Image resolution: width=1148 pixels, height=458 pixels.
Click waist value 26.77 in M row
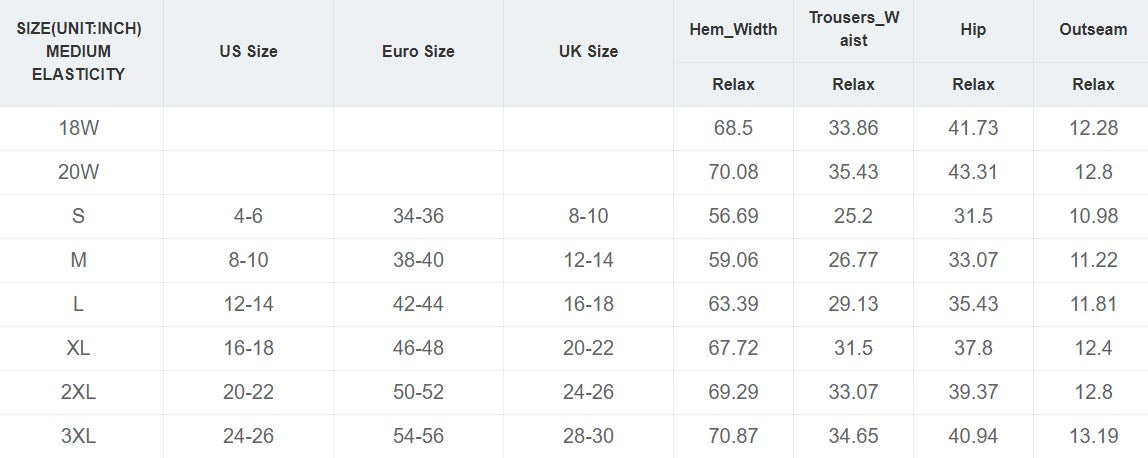point(853,260)
